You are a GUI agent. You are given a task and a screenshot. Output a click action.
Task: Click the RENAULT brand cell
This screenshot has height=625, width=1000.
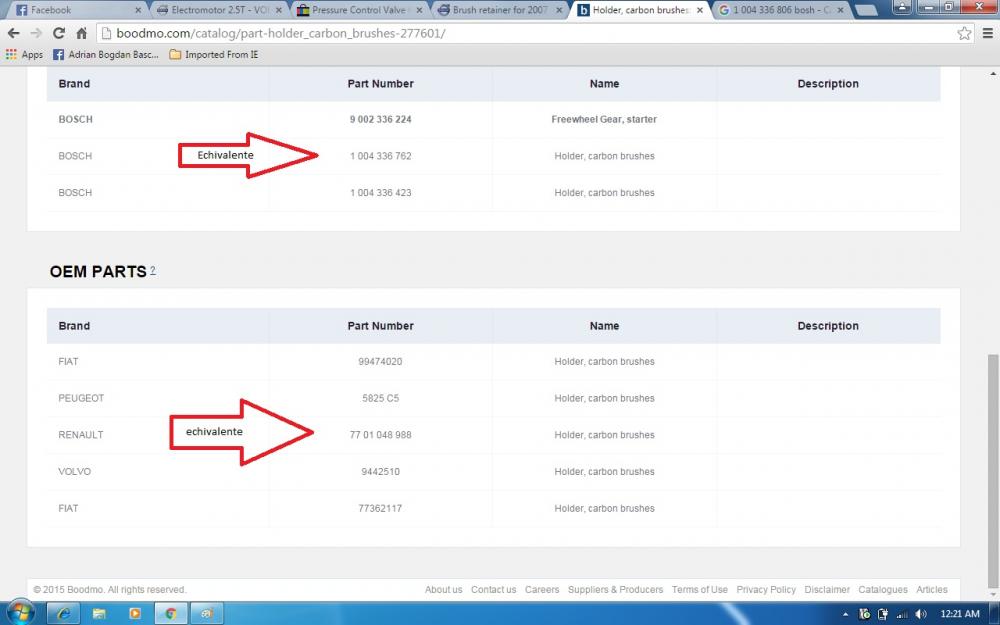pyautogui.click(x=81, y=435)
